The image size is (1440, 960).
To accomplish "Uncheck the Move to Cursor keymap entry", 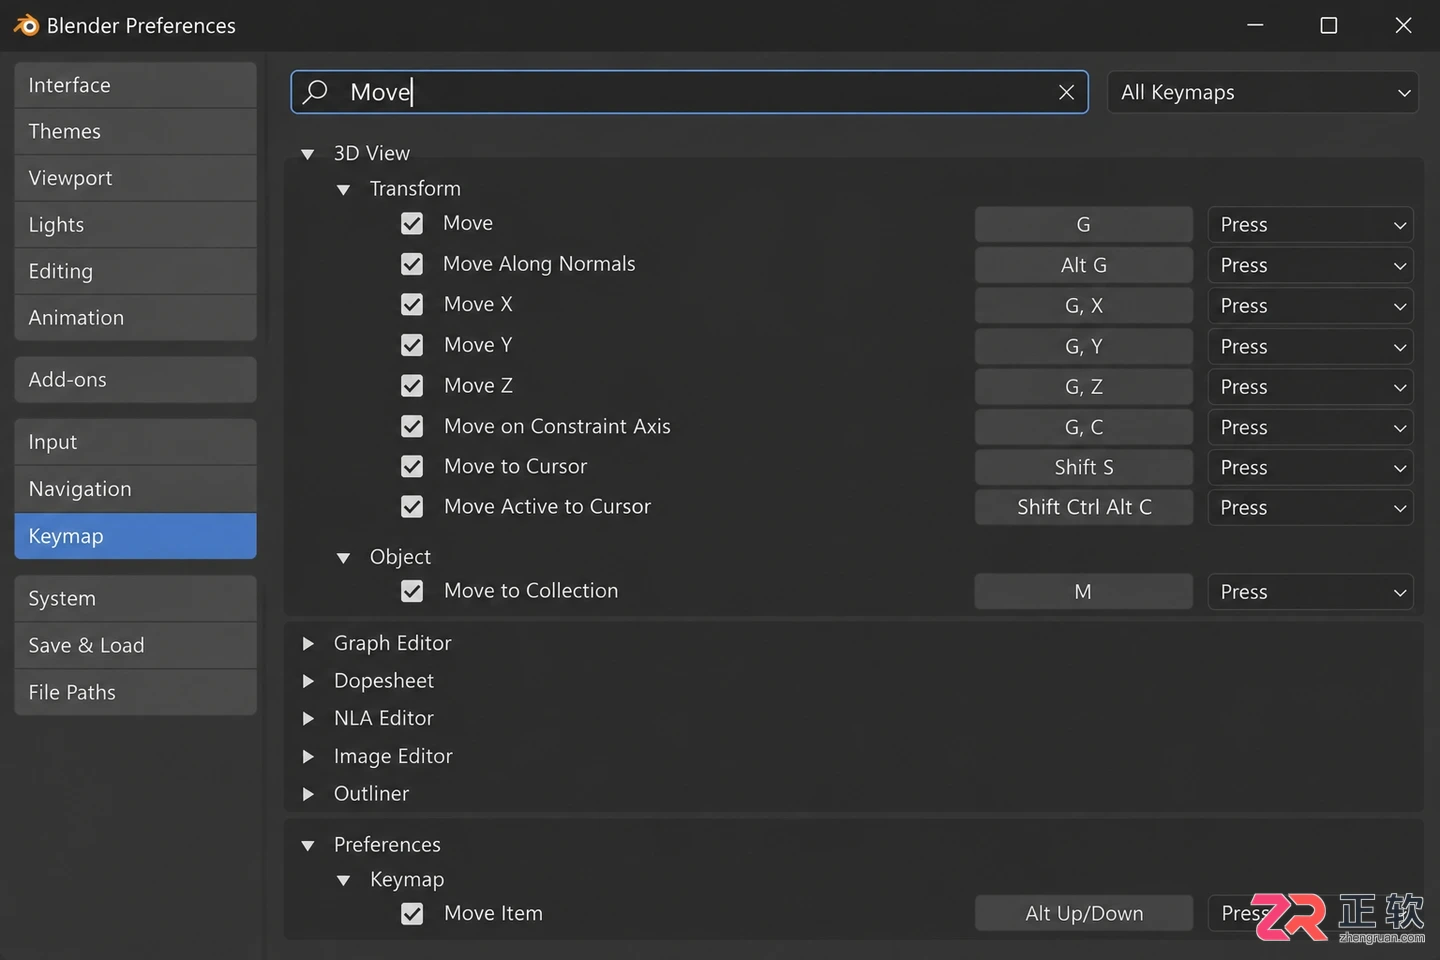I will pos(412,467).
